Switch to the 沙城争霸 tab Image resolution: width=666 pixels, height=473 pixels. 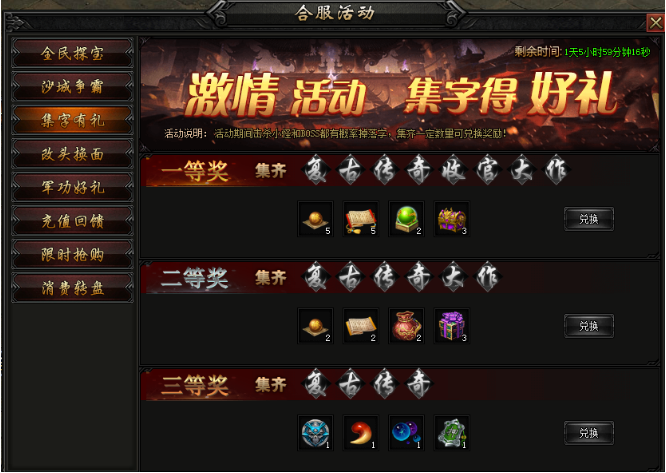(72, 87)
